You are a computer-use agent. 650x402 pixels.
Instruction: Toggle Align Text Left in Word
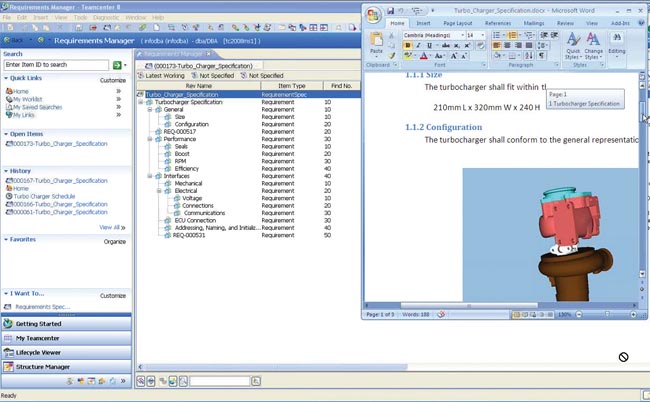pos(497,46)
